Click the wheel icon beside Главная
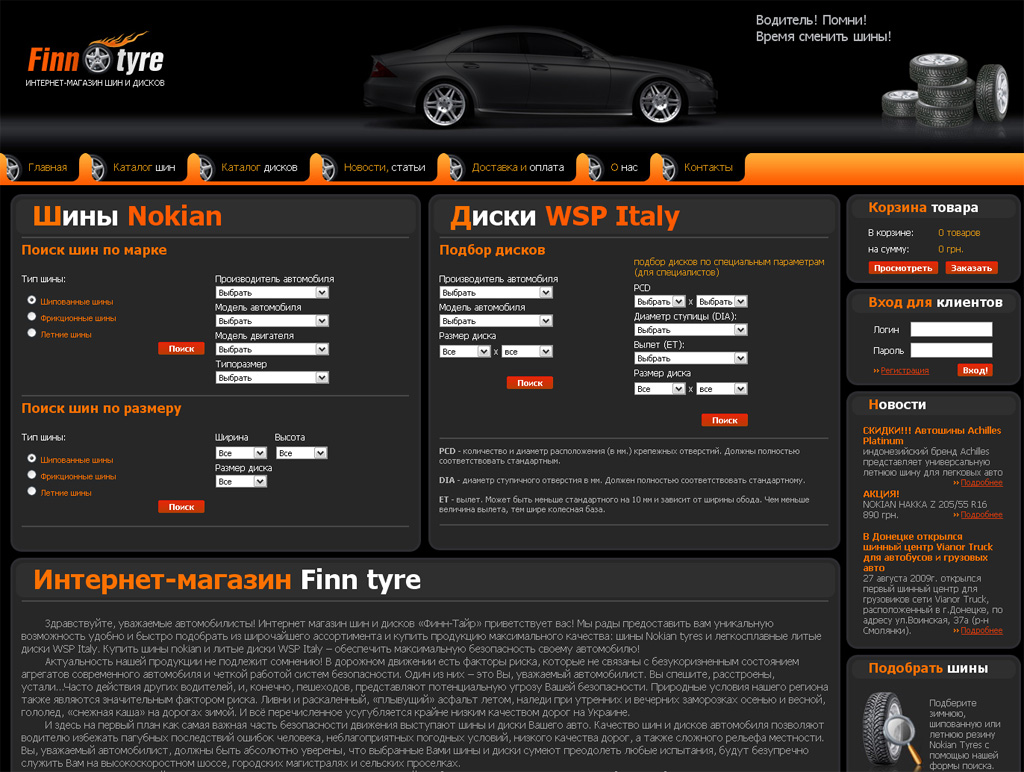The width and height of the screenshot is (1024, 772). point(11,168)
